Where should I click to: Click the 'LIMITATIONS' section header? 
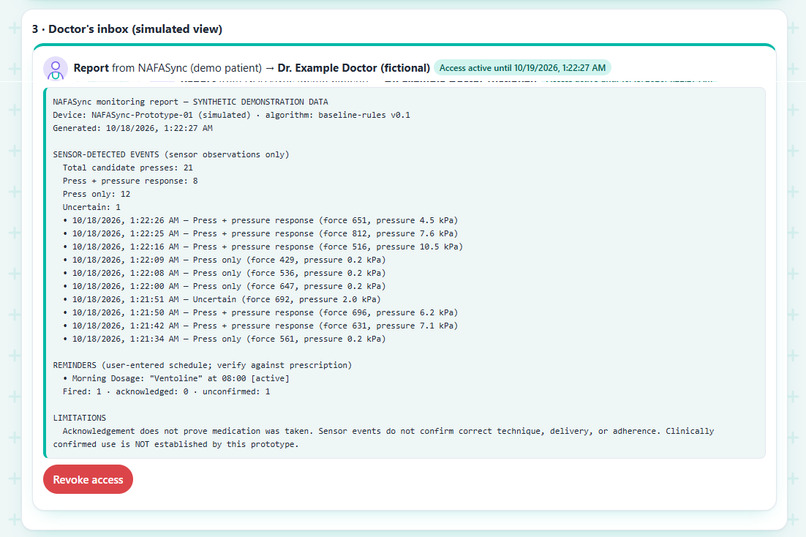tap(80, 418)
